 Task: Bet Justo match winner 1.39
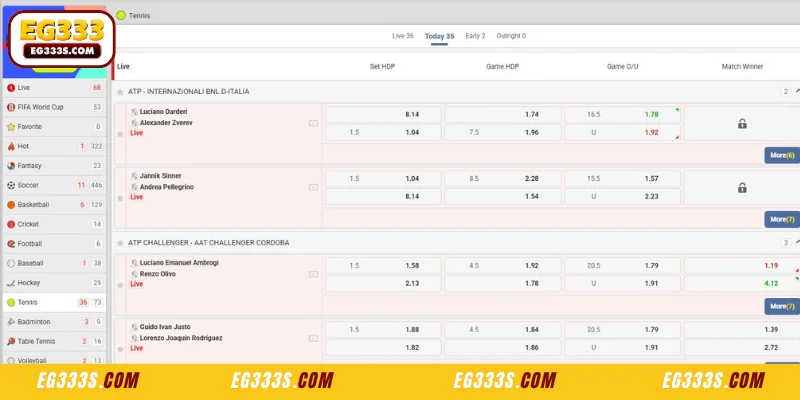click(x=742, y=330)
